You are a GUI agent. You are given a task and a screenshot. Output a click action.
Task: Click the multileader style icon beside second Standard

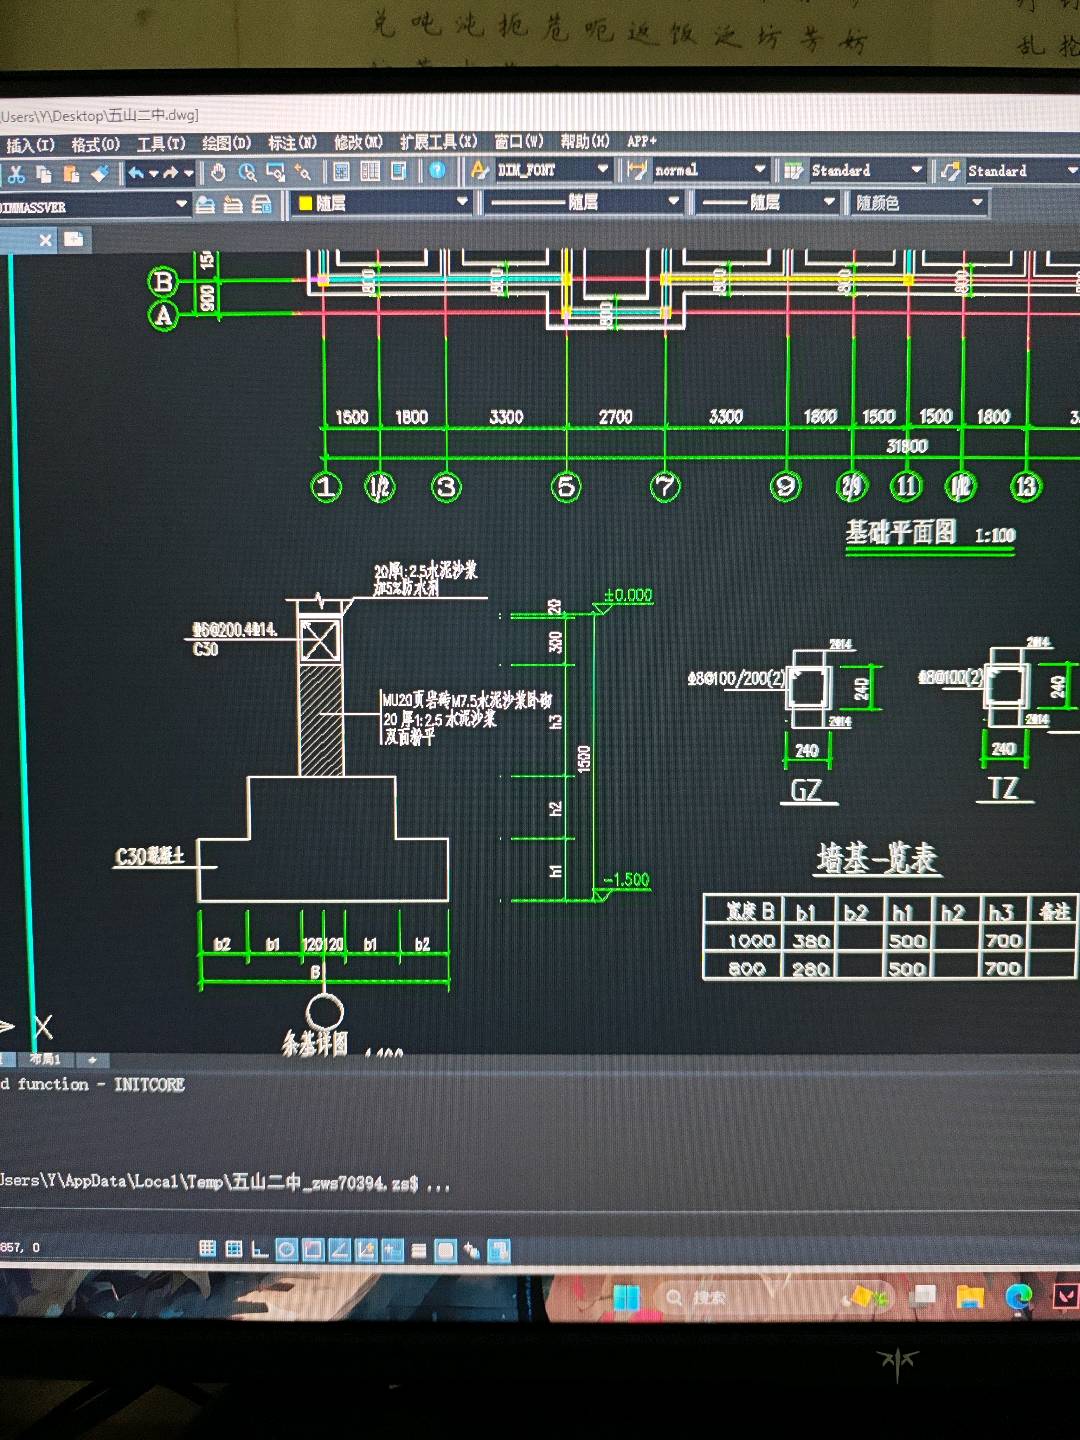950,171
